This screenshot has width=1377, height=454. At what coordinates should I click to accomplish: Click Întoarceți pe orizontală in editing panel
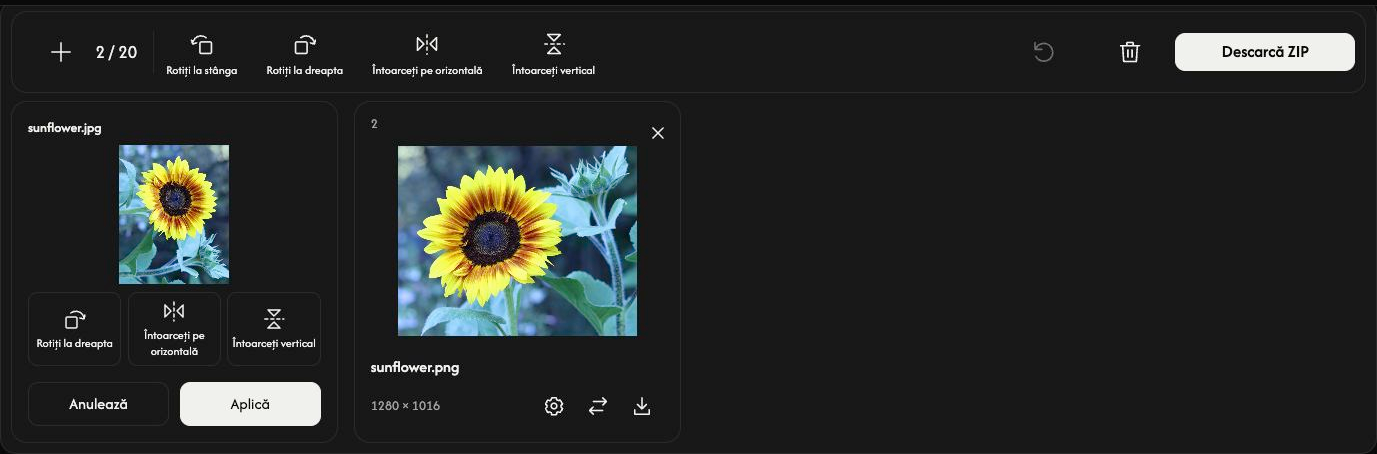coord(174,329)
